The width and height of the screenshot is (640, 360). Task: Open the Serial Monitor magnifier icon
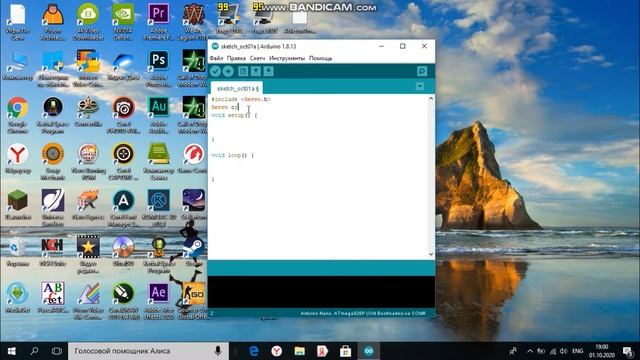pyautogui.click(x=422, y=71)
